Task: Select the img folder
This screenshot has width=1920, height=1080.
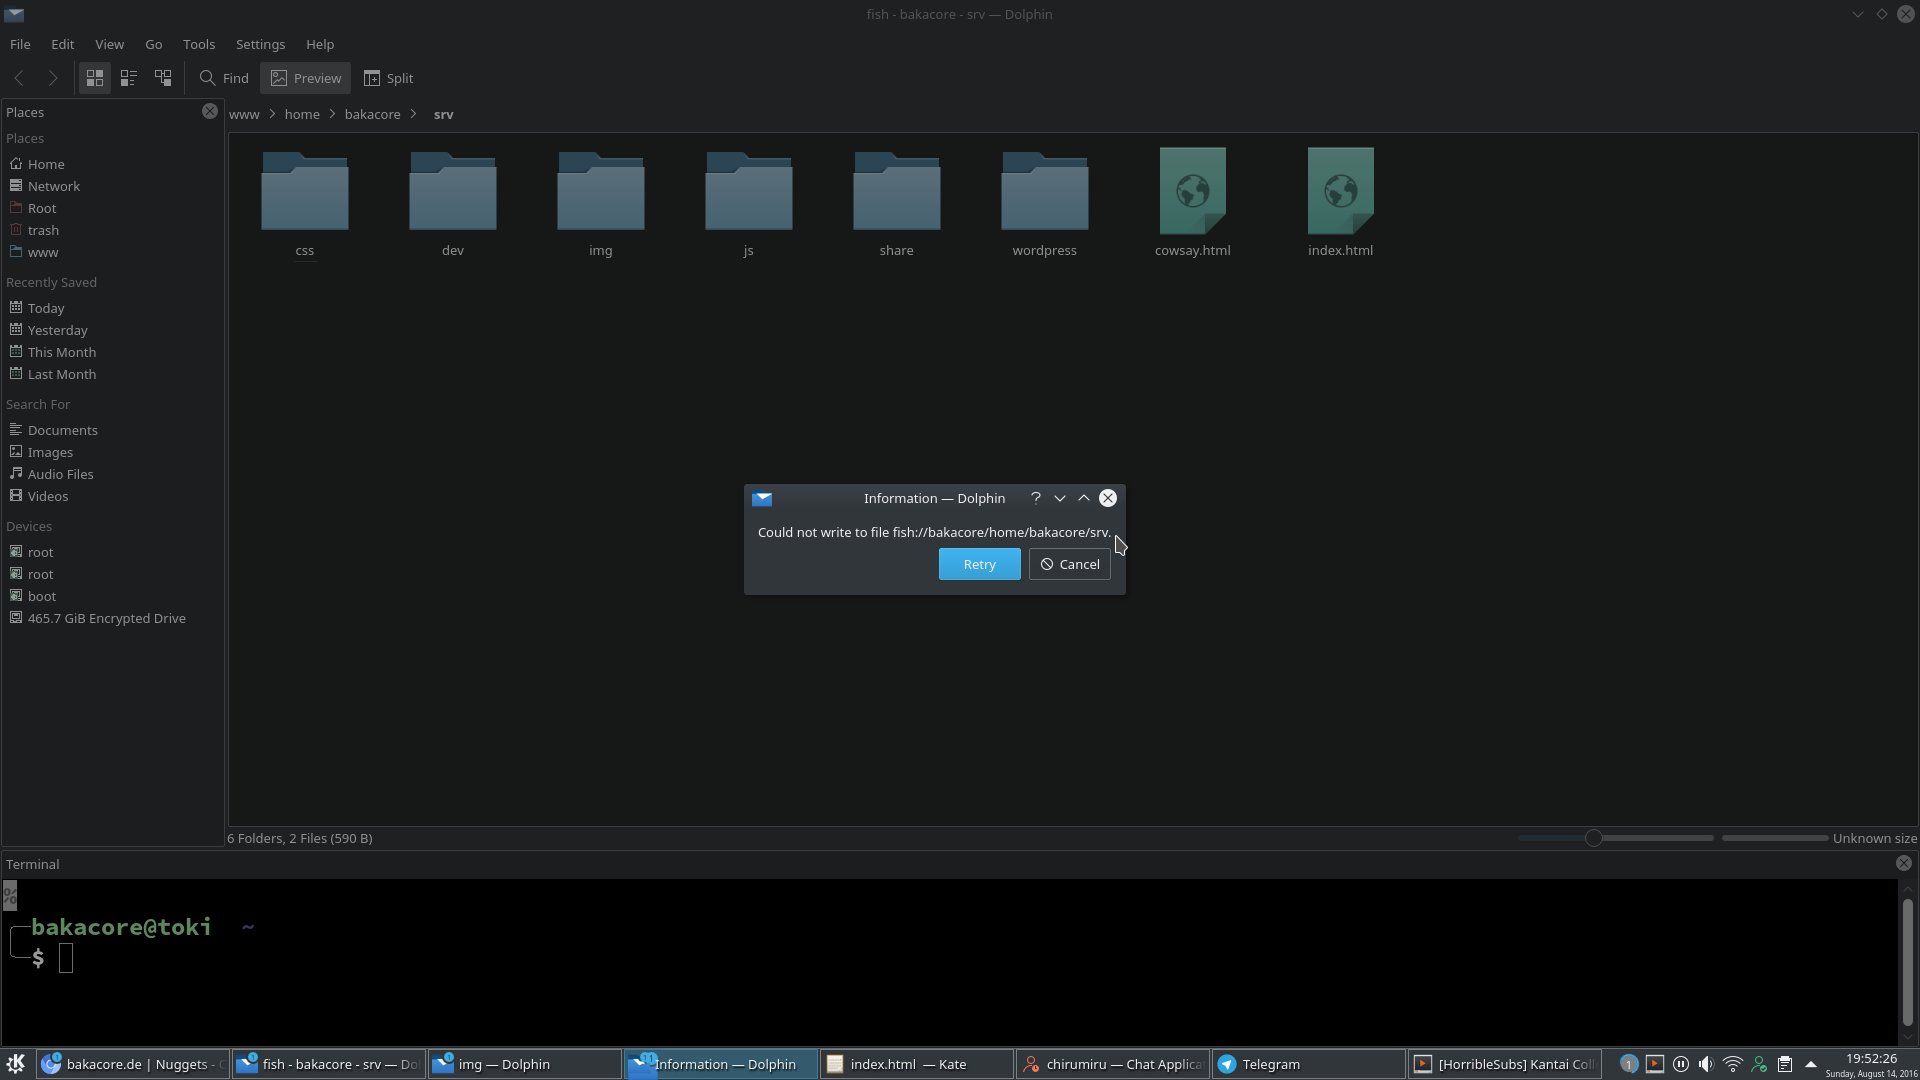Action: pos(601,204)
